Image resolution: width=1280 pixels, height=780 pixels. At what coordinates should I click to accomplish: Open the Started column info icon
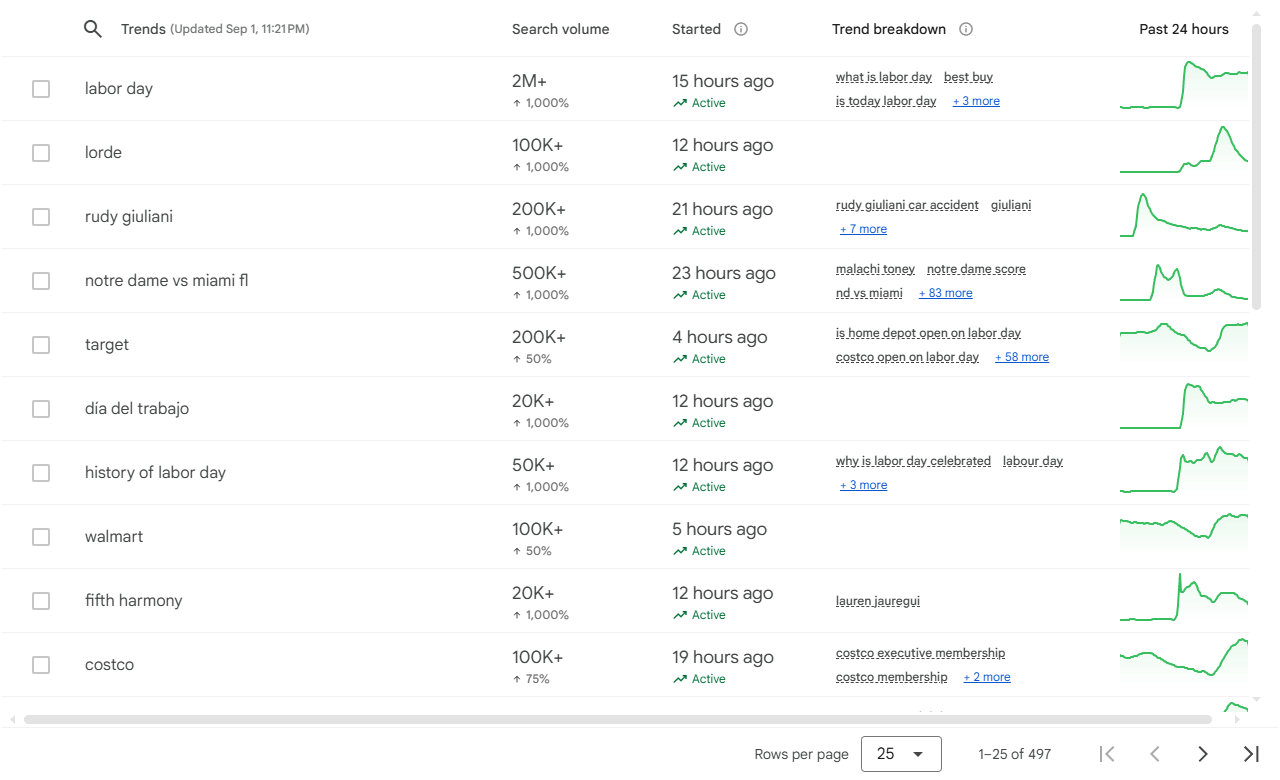741,29
